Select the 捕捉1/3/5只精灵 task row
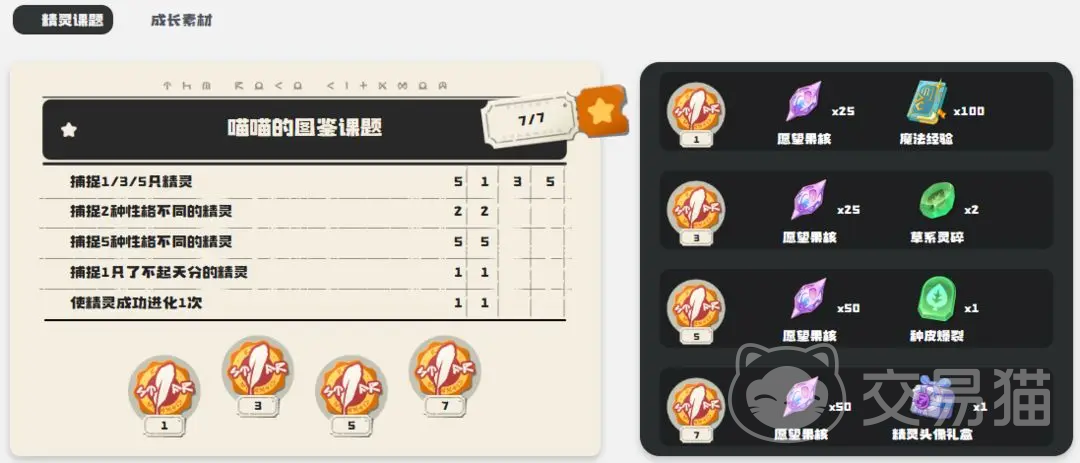This screenshot has width=1080, height=463. point(303,183)
